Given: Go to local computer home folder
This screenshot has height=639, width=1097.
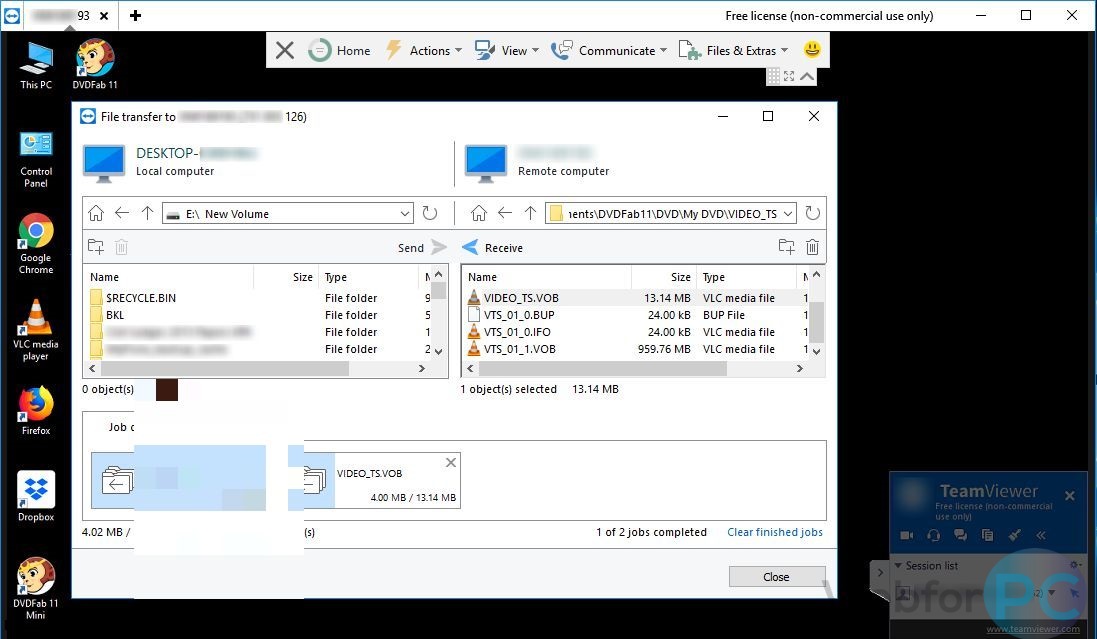Looking at the screenshot, I should pyautogui.click(x=96, y=213).
